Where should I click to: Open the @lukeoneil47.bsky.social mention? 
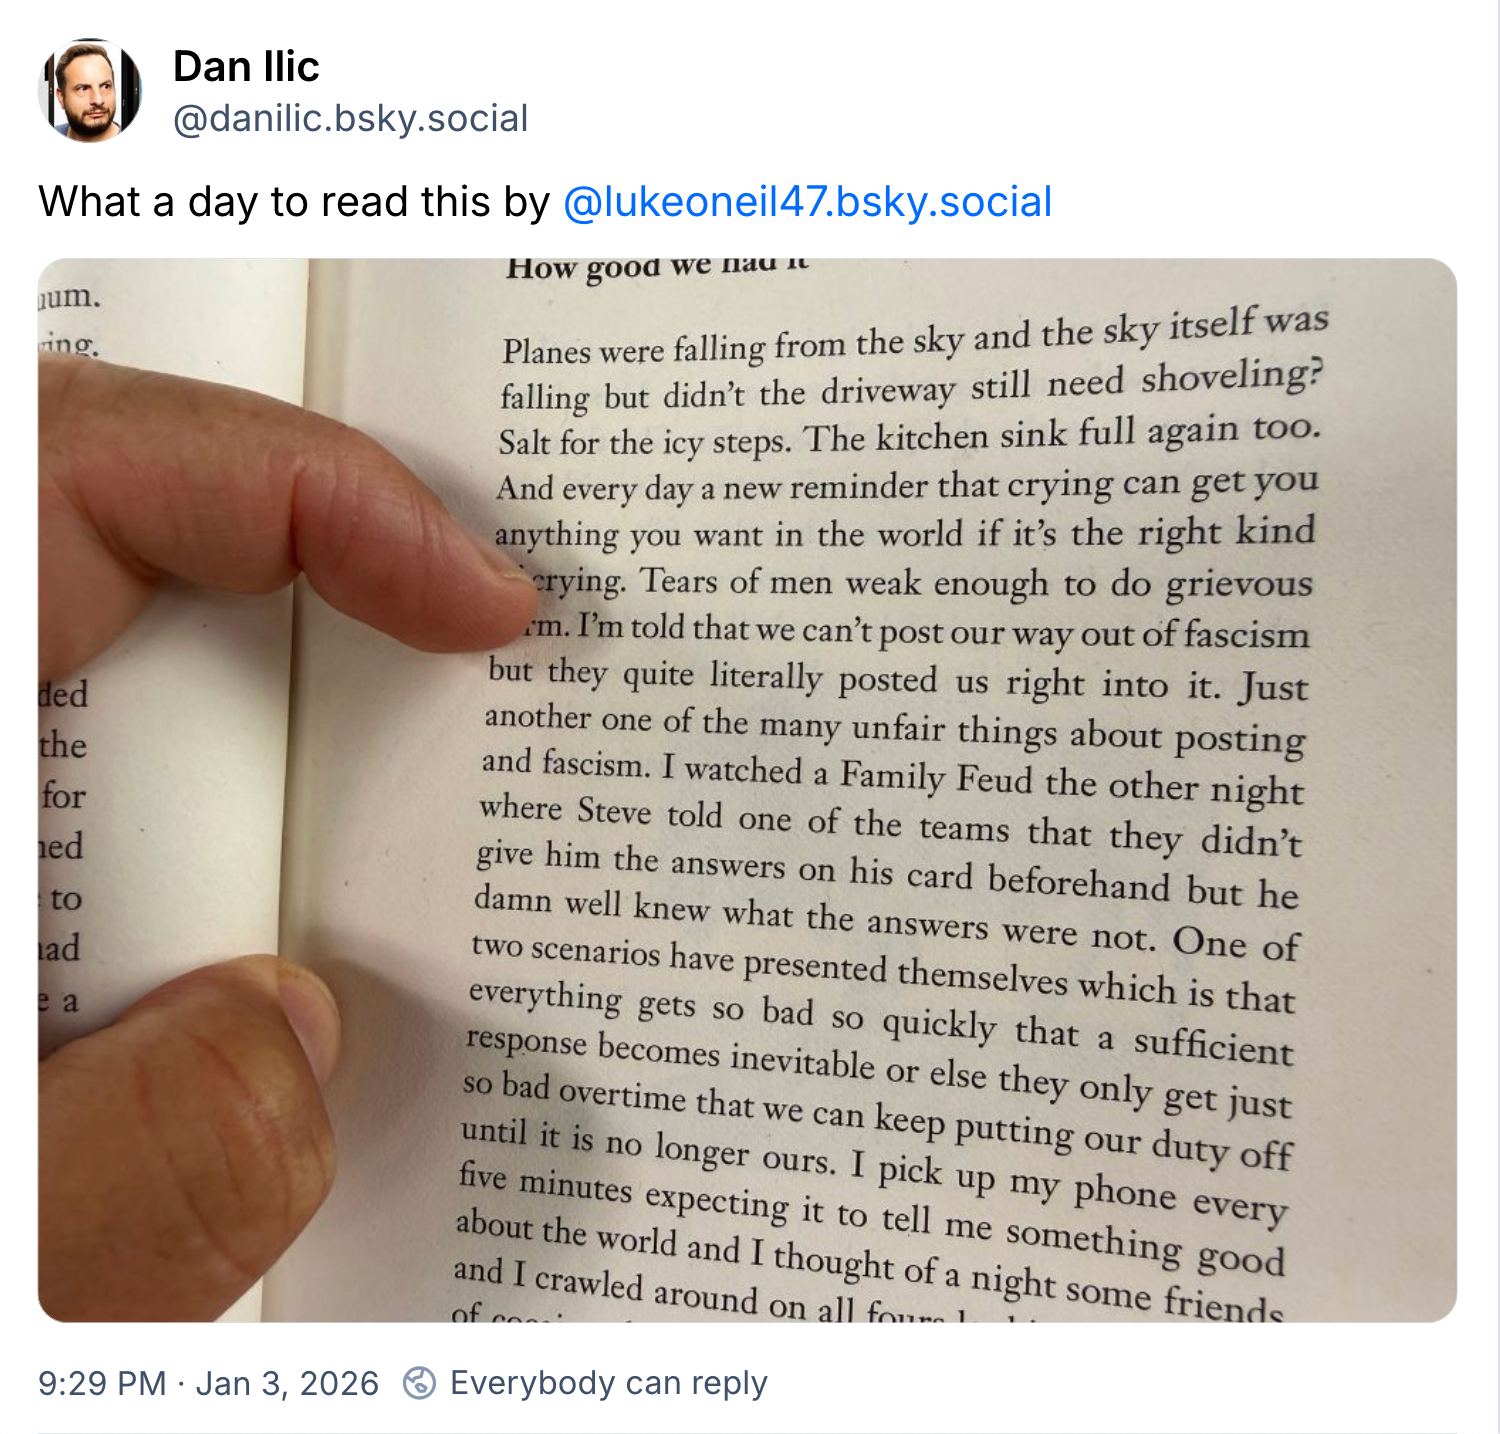[x=807, y=202]
